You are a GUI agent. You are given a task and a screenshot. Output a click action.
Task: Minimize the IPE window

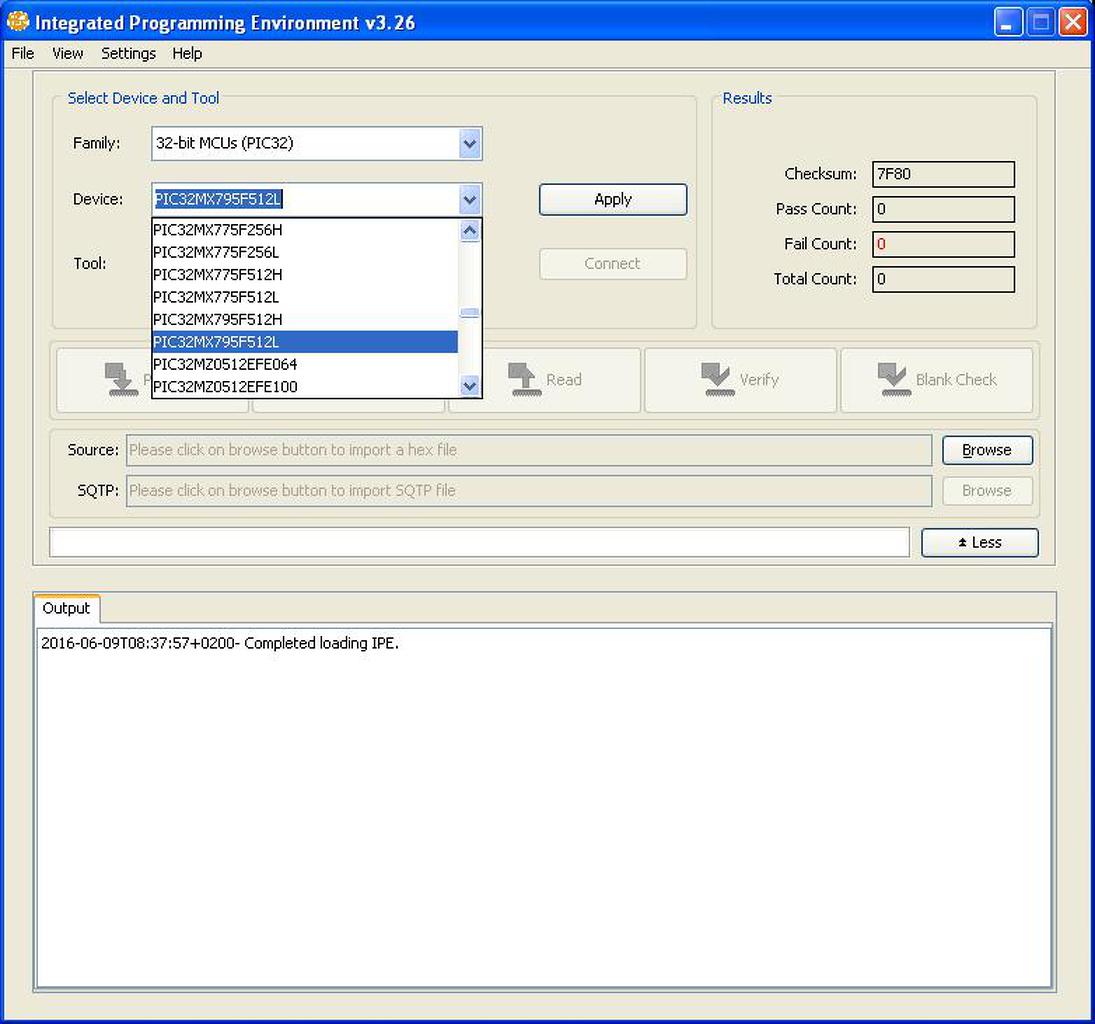(x=1008, y=22)
